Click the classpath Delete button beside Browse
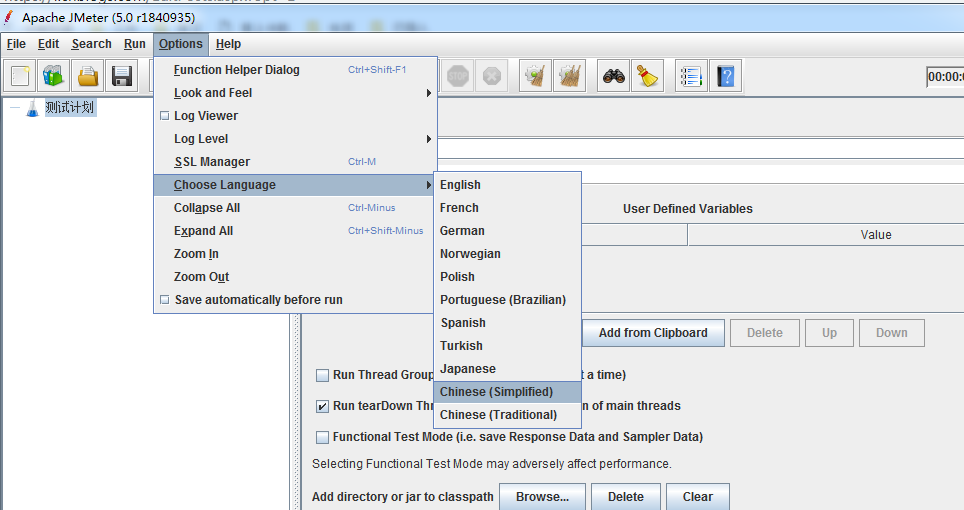This screenshot has width=964, height=510. click(x=626, y=496)
